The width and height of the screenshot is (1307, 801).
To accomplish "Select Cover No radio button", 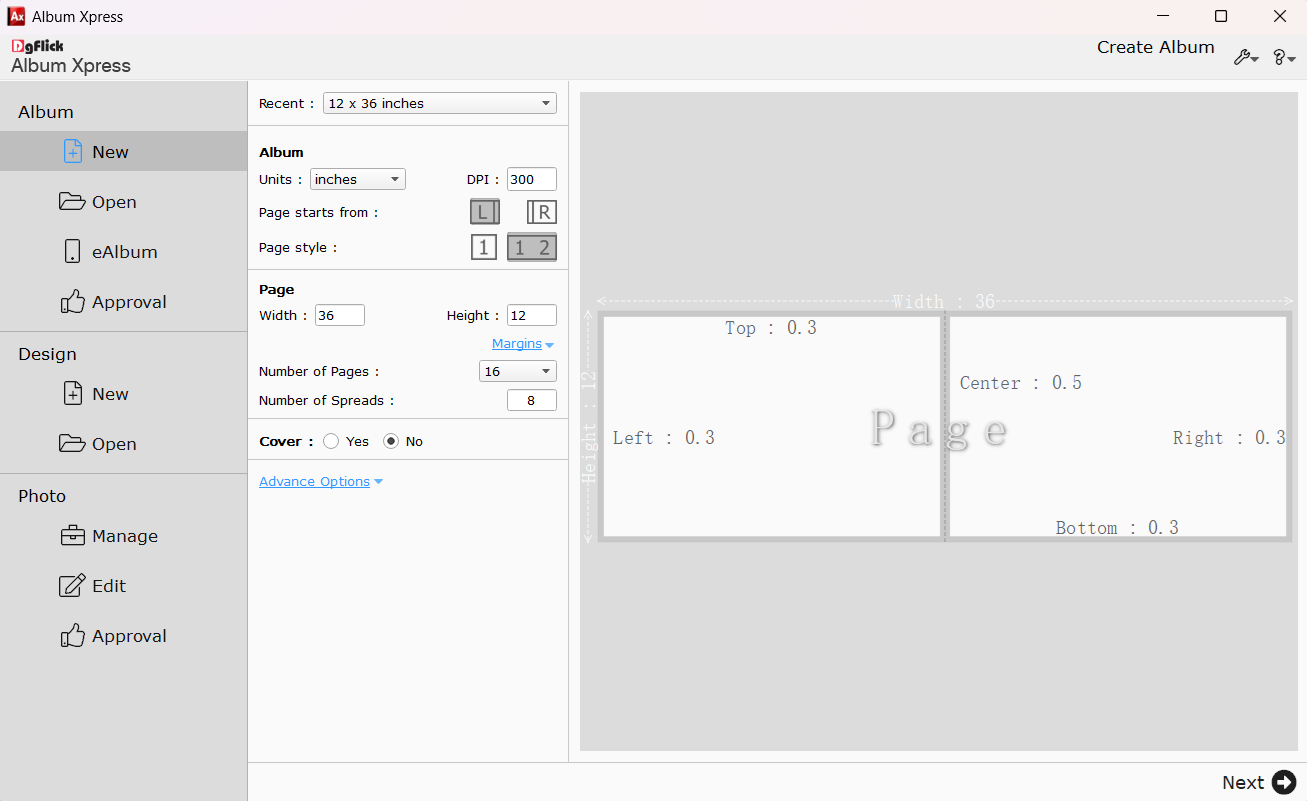I will tap(391, 441).
